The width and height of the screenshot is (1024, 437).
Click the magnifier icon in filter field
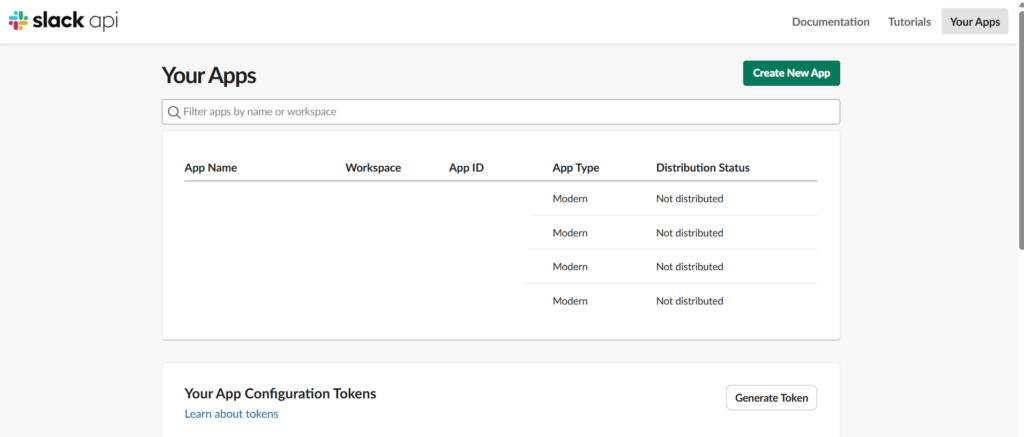click(x=174, y=112)
